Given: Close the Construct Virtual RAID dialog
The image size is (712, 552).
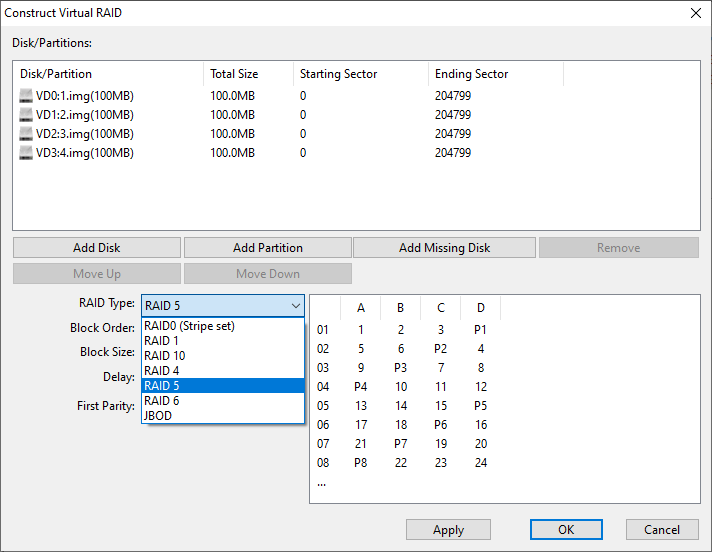Looking at the screenshot, I should pyautogui.click(x=696, y=13).
